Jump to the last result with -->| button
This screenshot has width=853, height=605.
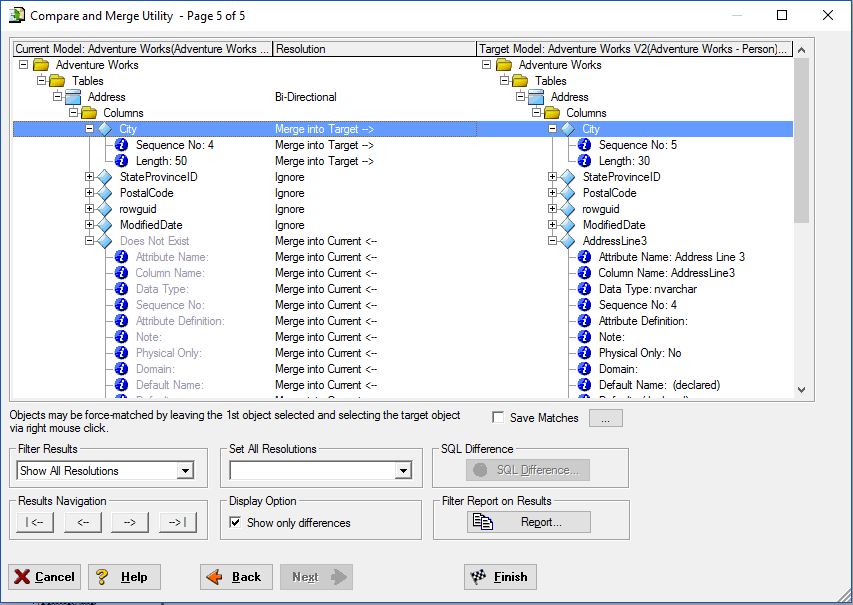pos(177,522)
